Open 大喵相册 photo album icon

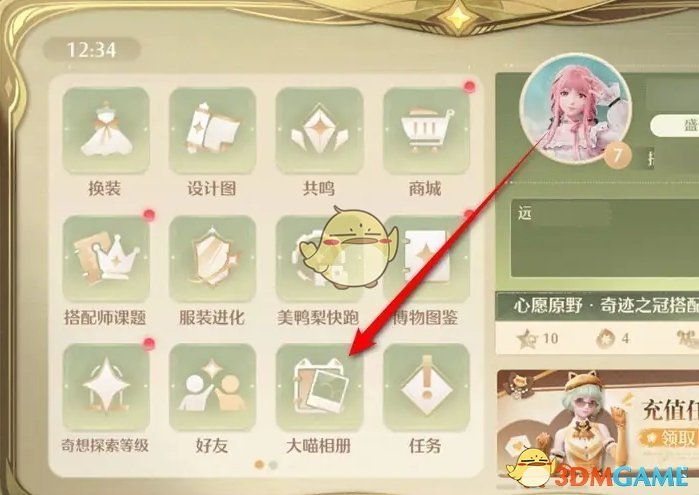pyautogui.click(x=319, y=387)
